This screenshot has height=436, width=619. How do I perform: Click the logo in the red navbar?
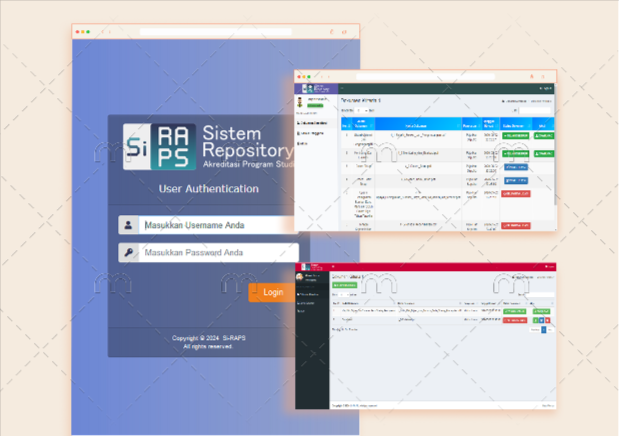click(312, 267)
